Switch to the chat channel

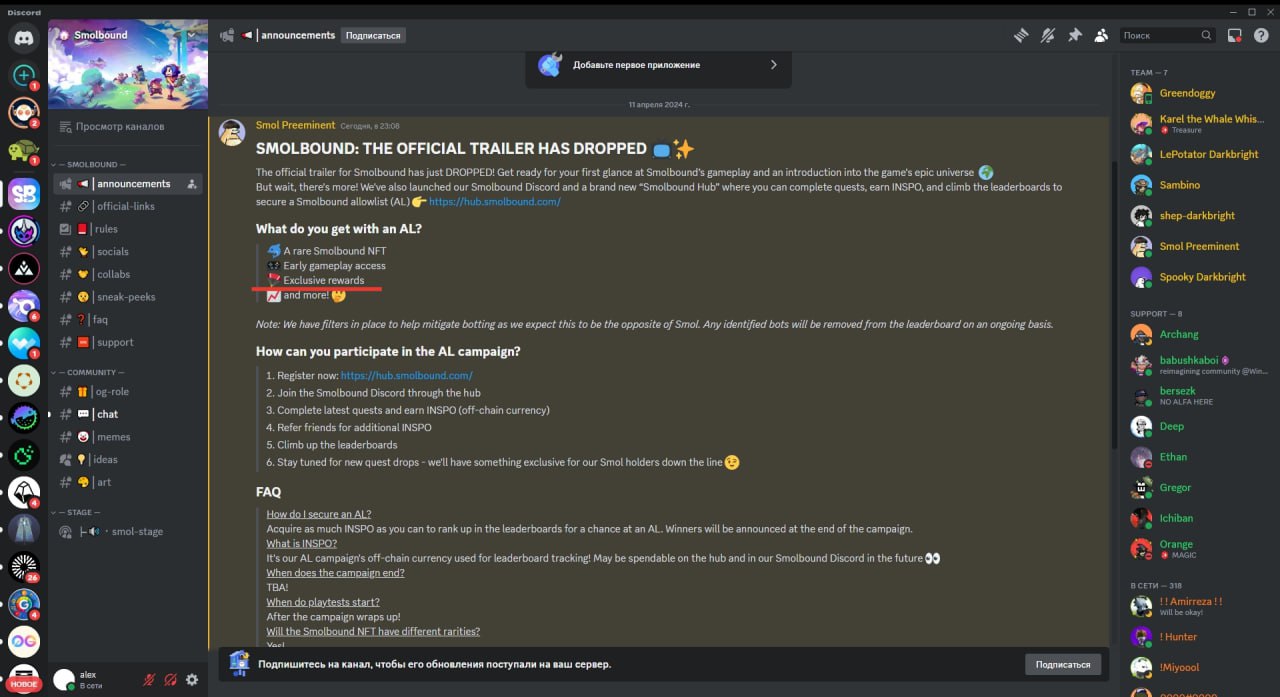click(128, 414)
